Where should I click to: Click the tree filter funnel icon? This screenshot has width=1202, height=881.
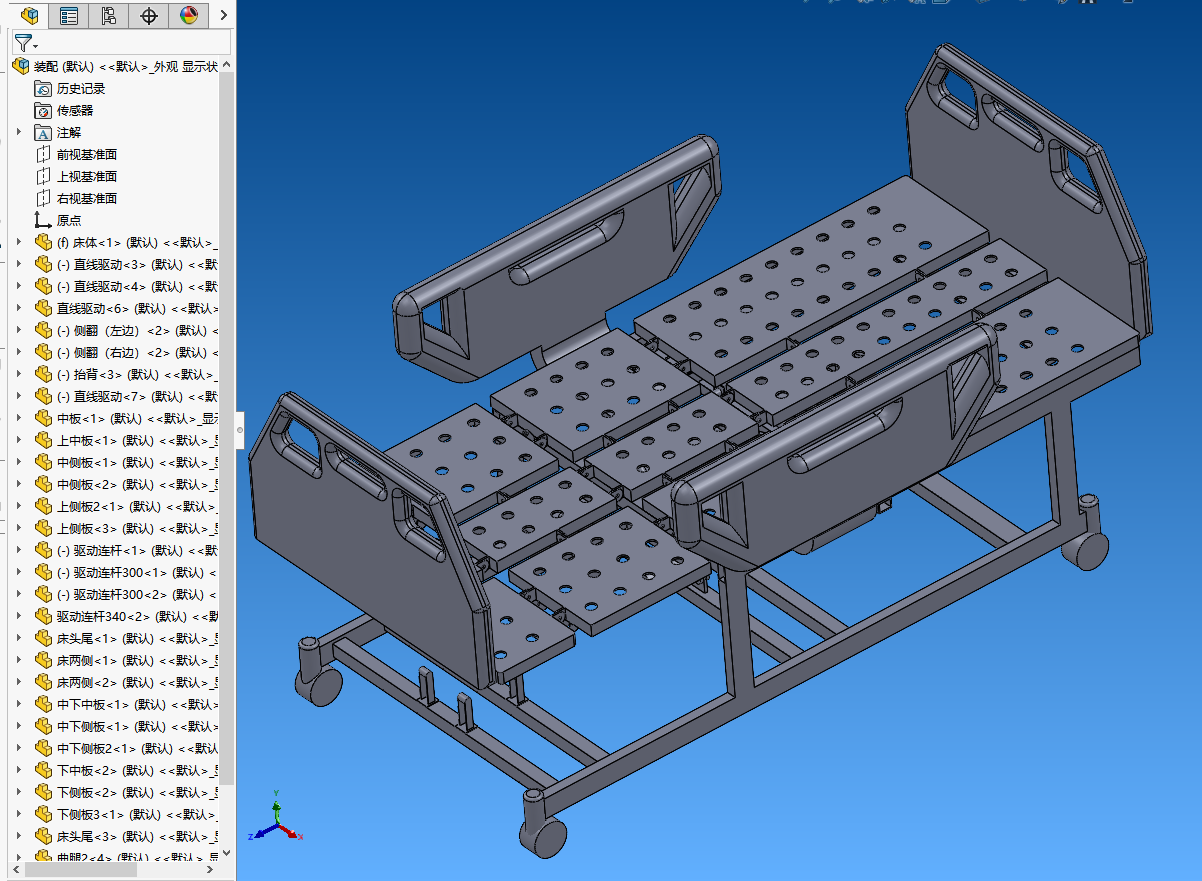23,42
